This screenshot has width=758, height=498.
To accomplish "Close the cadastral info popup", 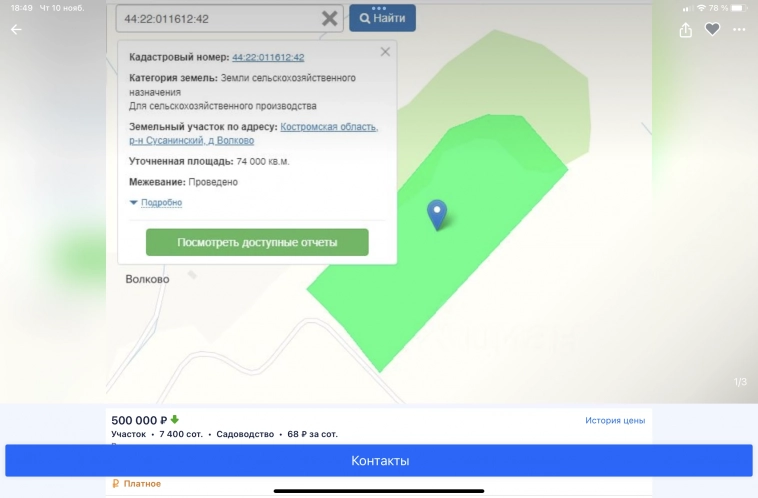I will click(x=385, y=52).
